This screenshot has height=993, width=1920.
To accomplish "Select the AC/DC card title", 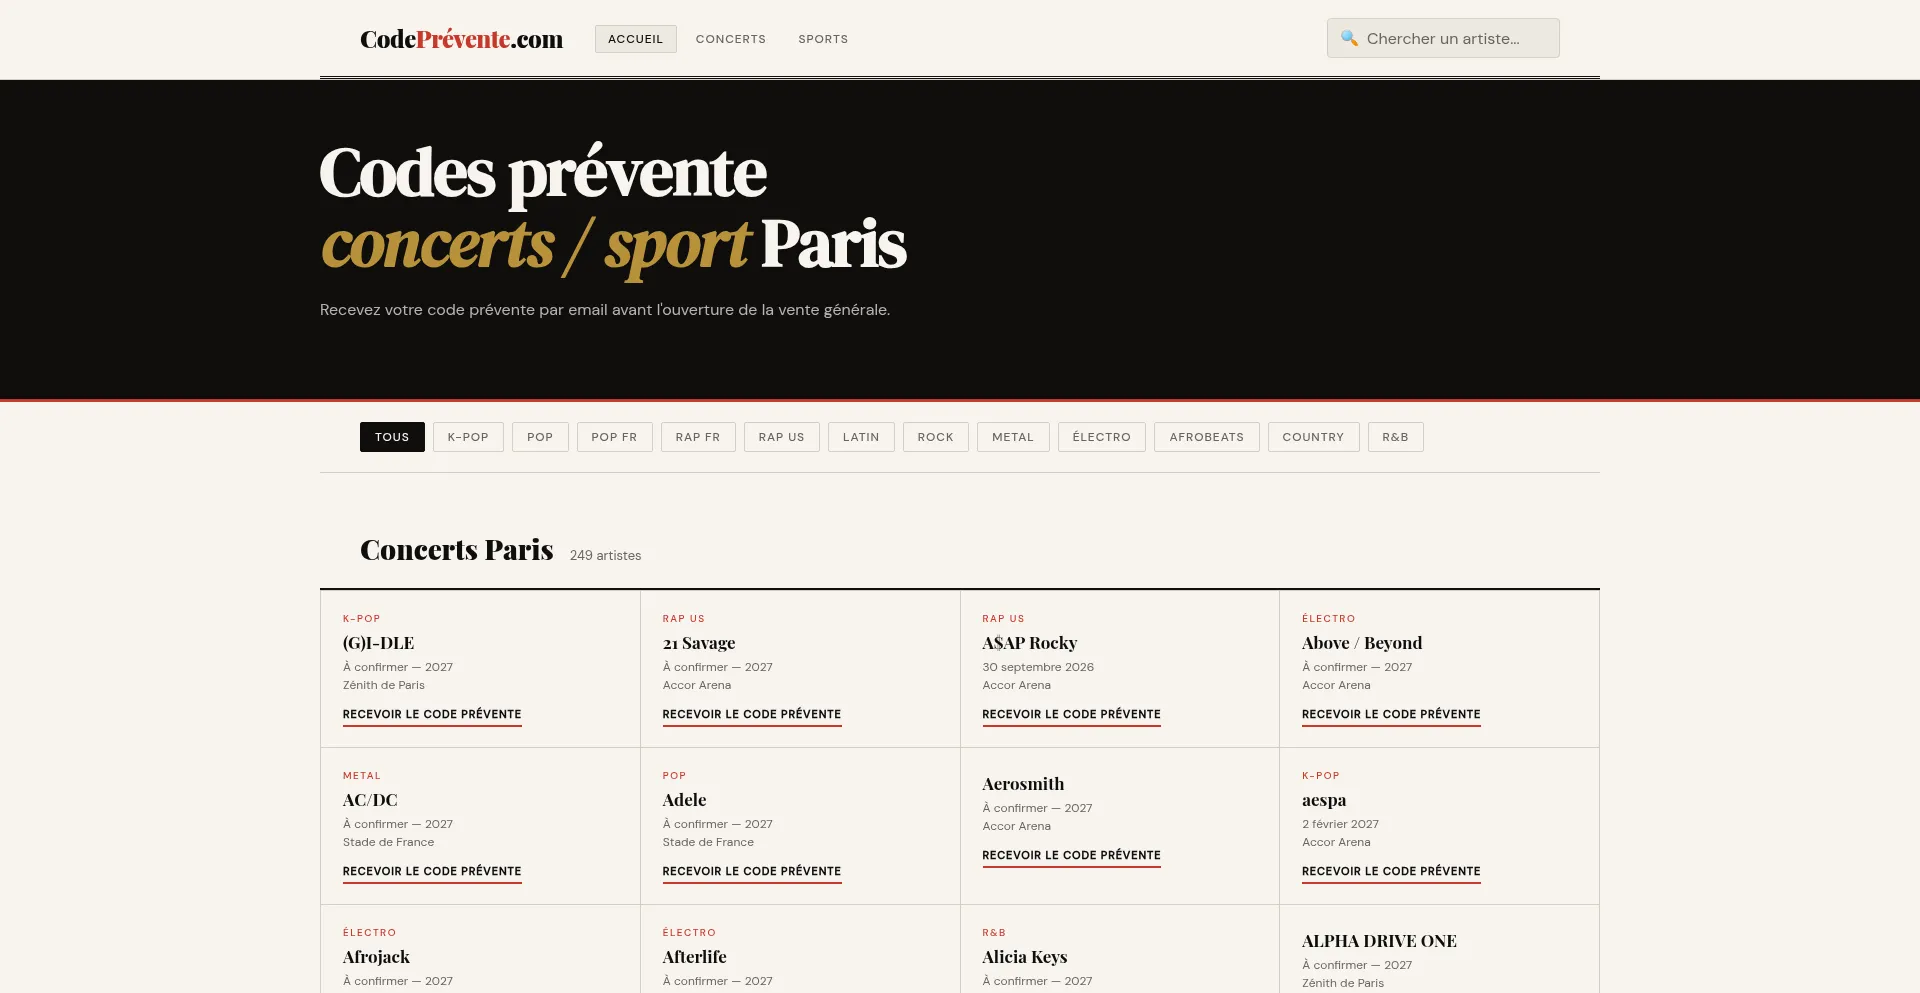I will 370,800.
